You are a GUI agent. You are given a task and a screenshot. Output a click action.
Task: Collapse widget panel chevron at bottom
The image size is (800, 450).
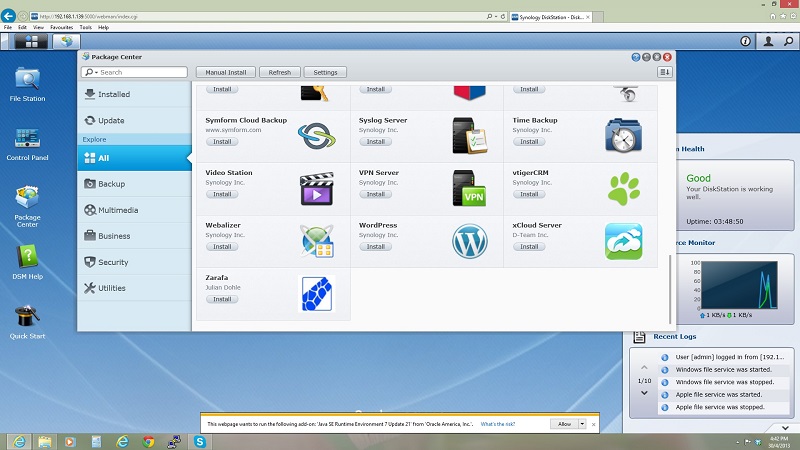pyautogui.click(x=785, y=428)
